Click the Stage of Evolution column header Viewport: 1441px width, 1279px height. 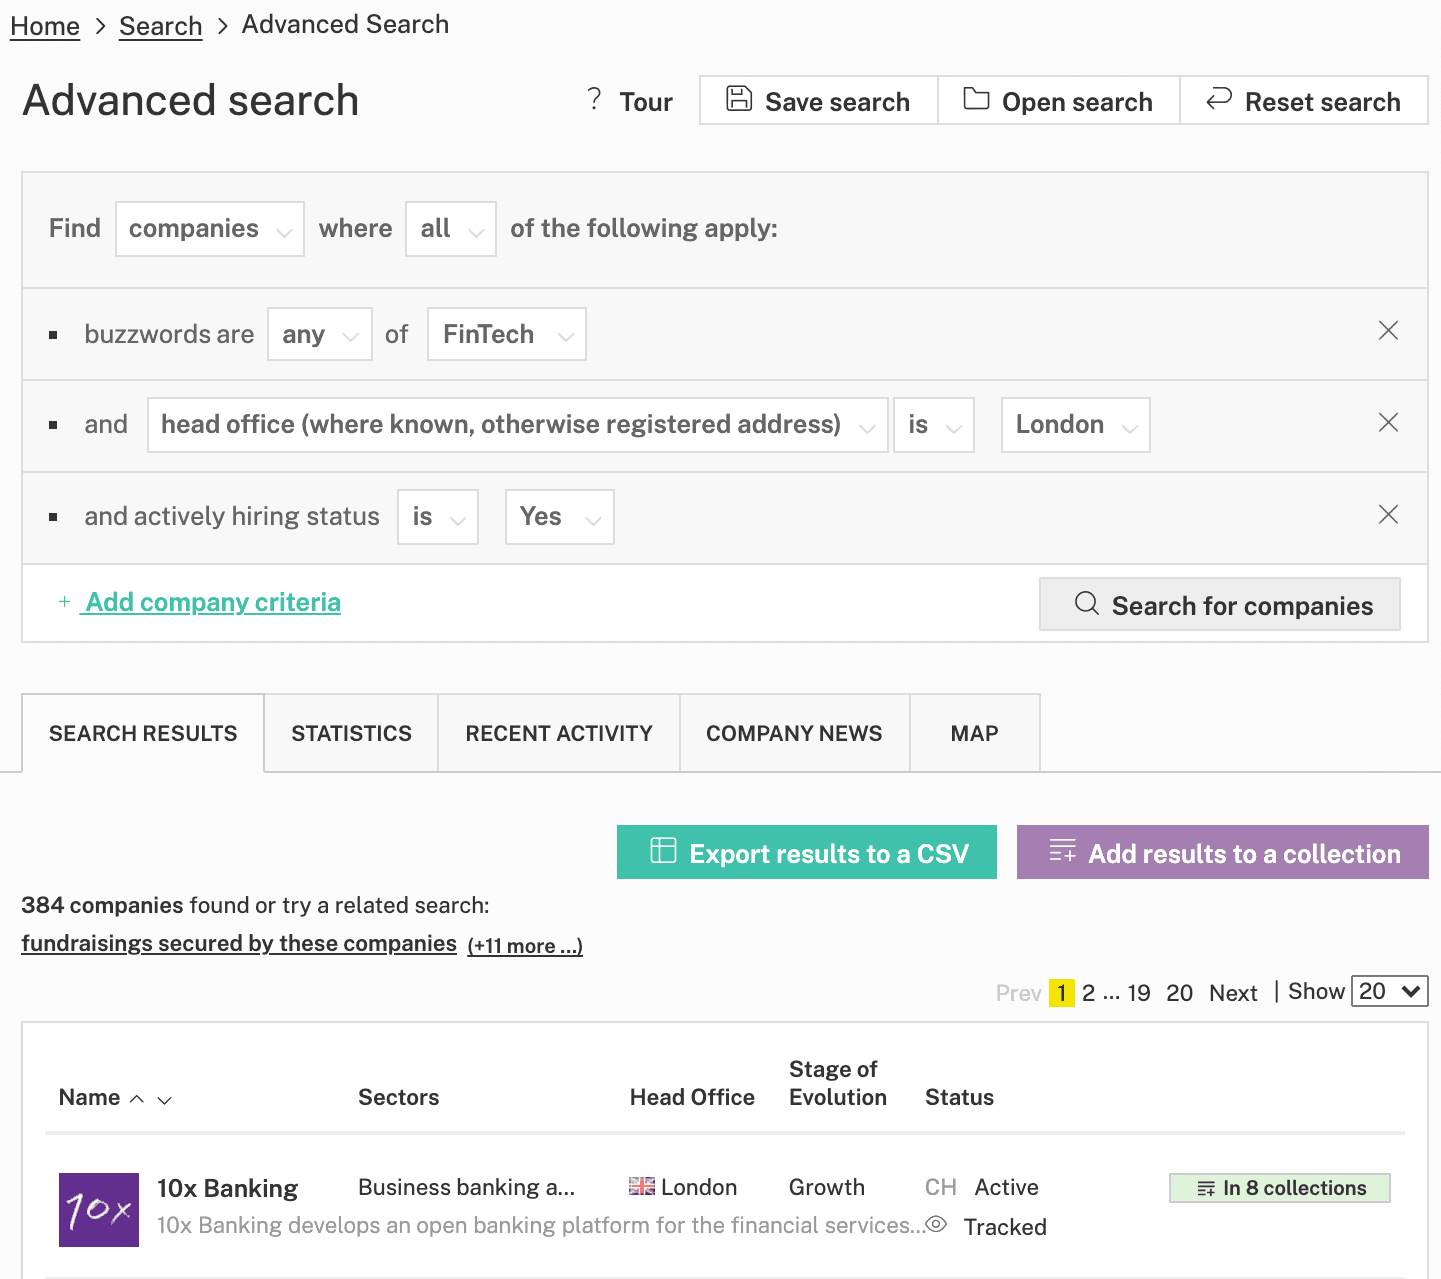pos(838,1083)
